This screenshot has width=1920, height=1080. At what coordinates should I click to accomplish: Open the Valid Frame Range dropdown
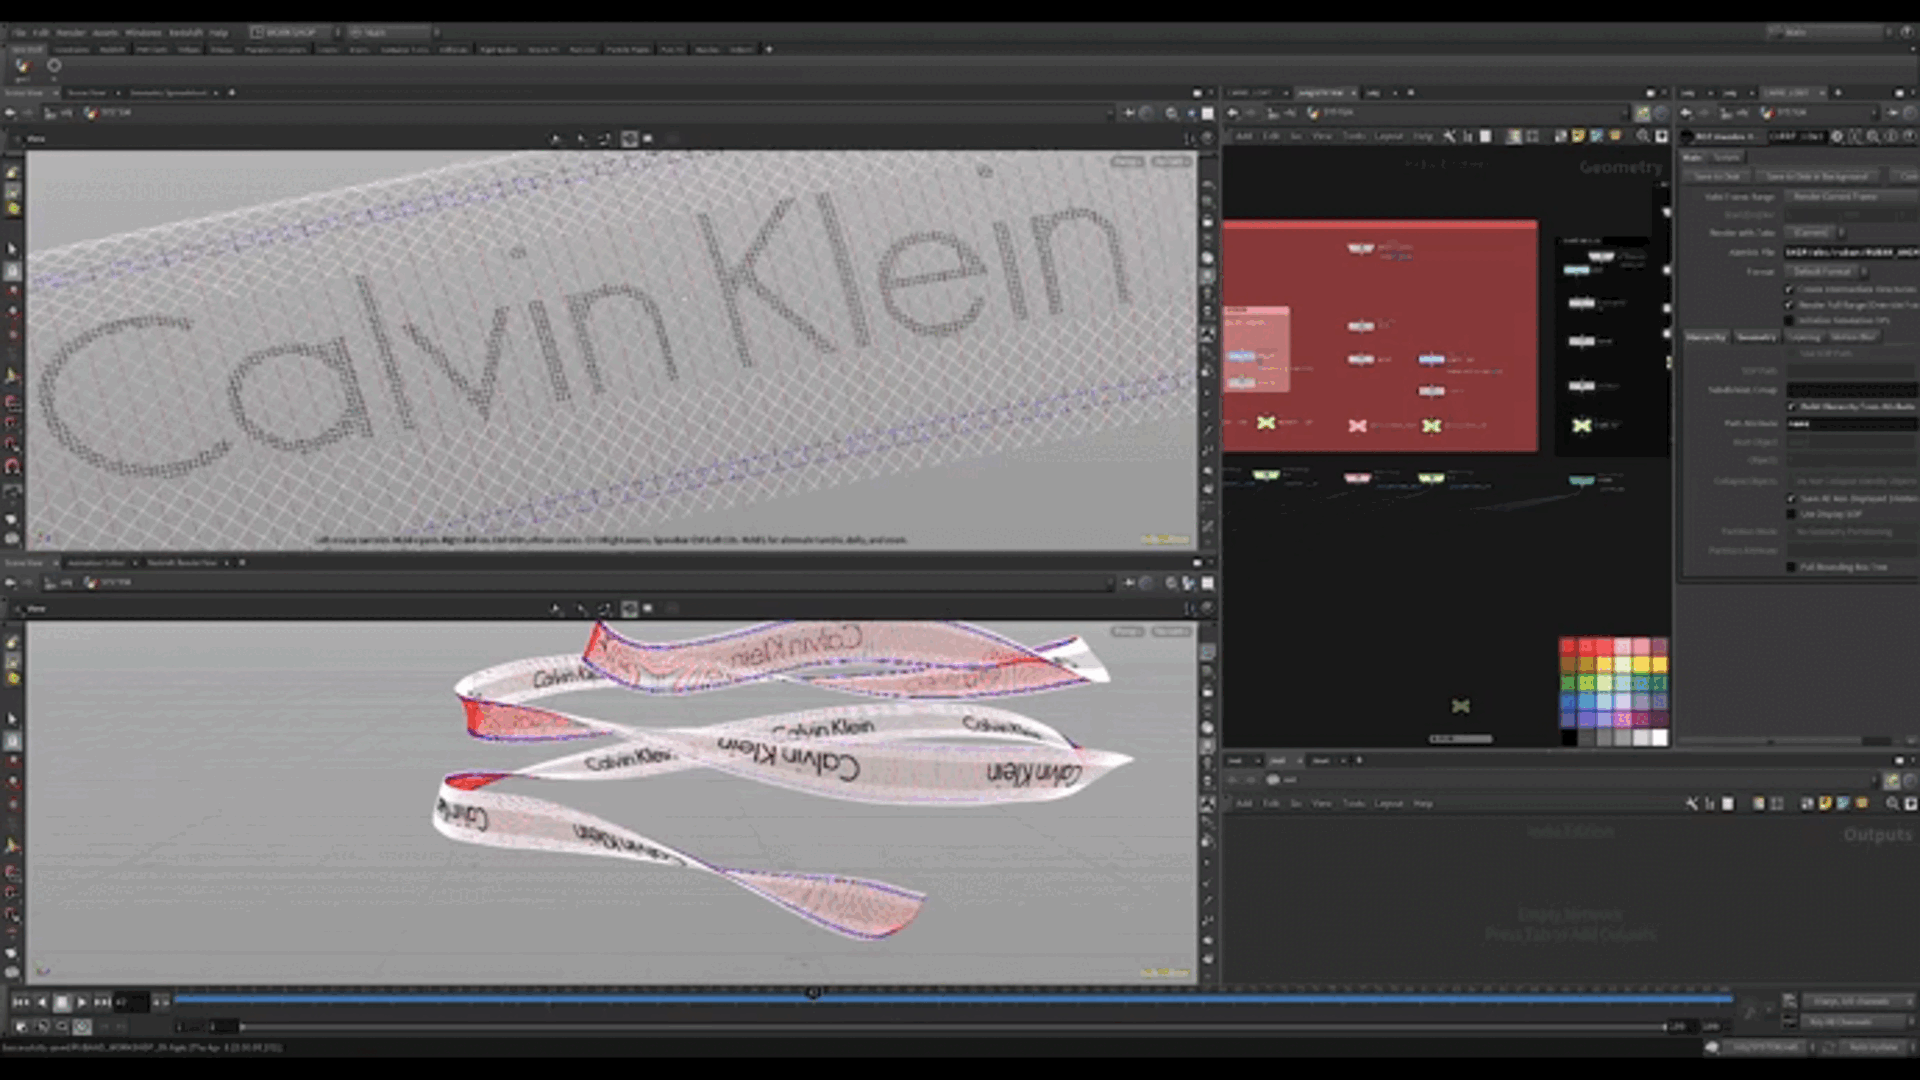[x=1850, y=196]
